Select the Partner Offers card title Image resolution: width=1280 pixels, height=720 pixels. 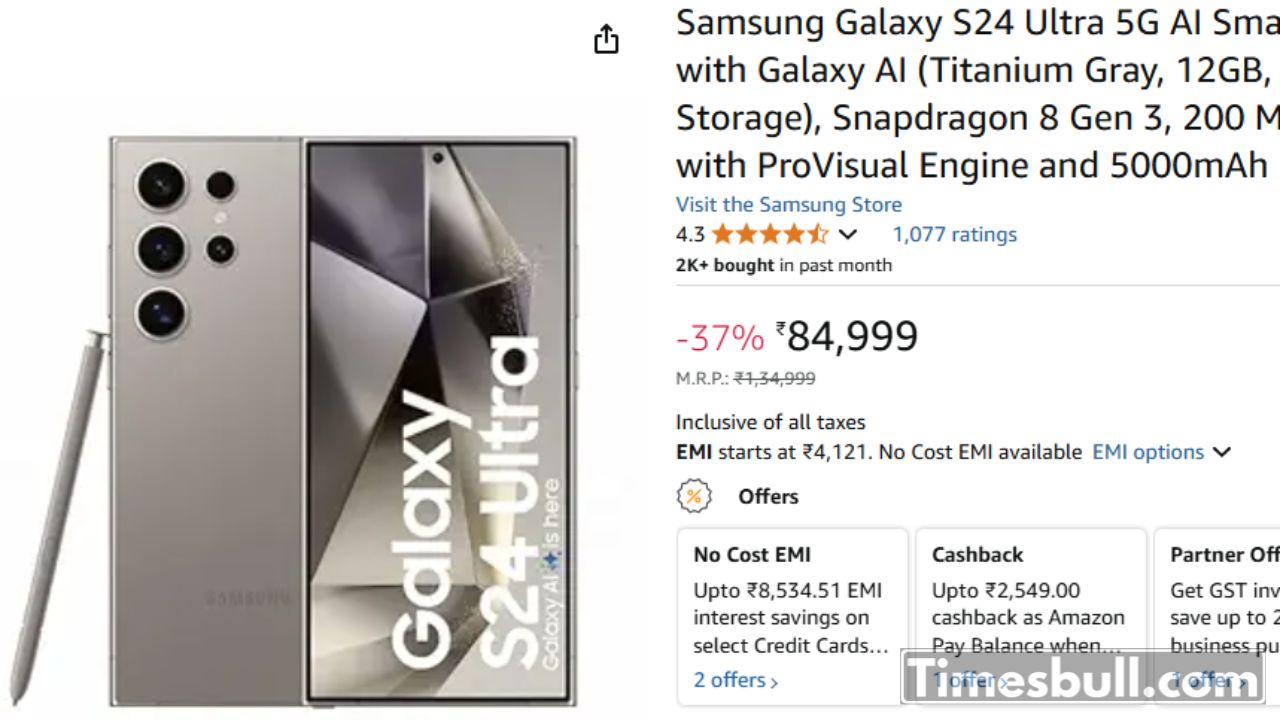click(x=1224, y=555)
